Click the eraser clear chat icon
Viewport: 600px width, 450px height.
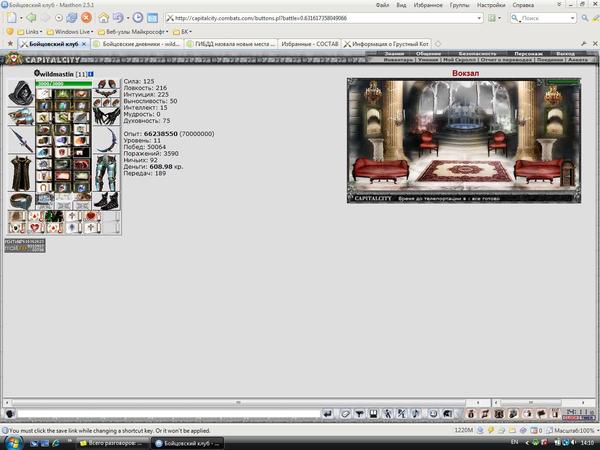(346, 414)
